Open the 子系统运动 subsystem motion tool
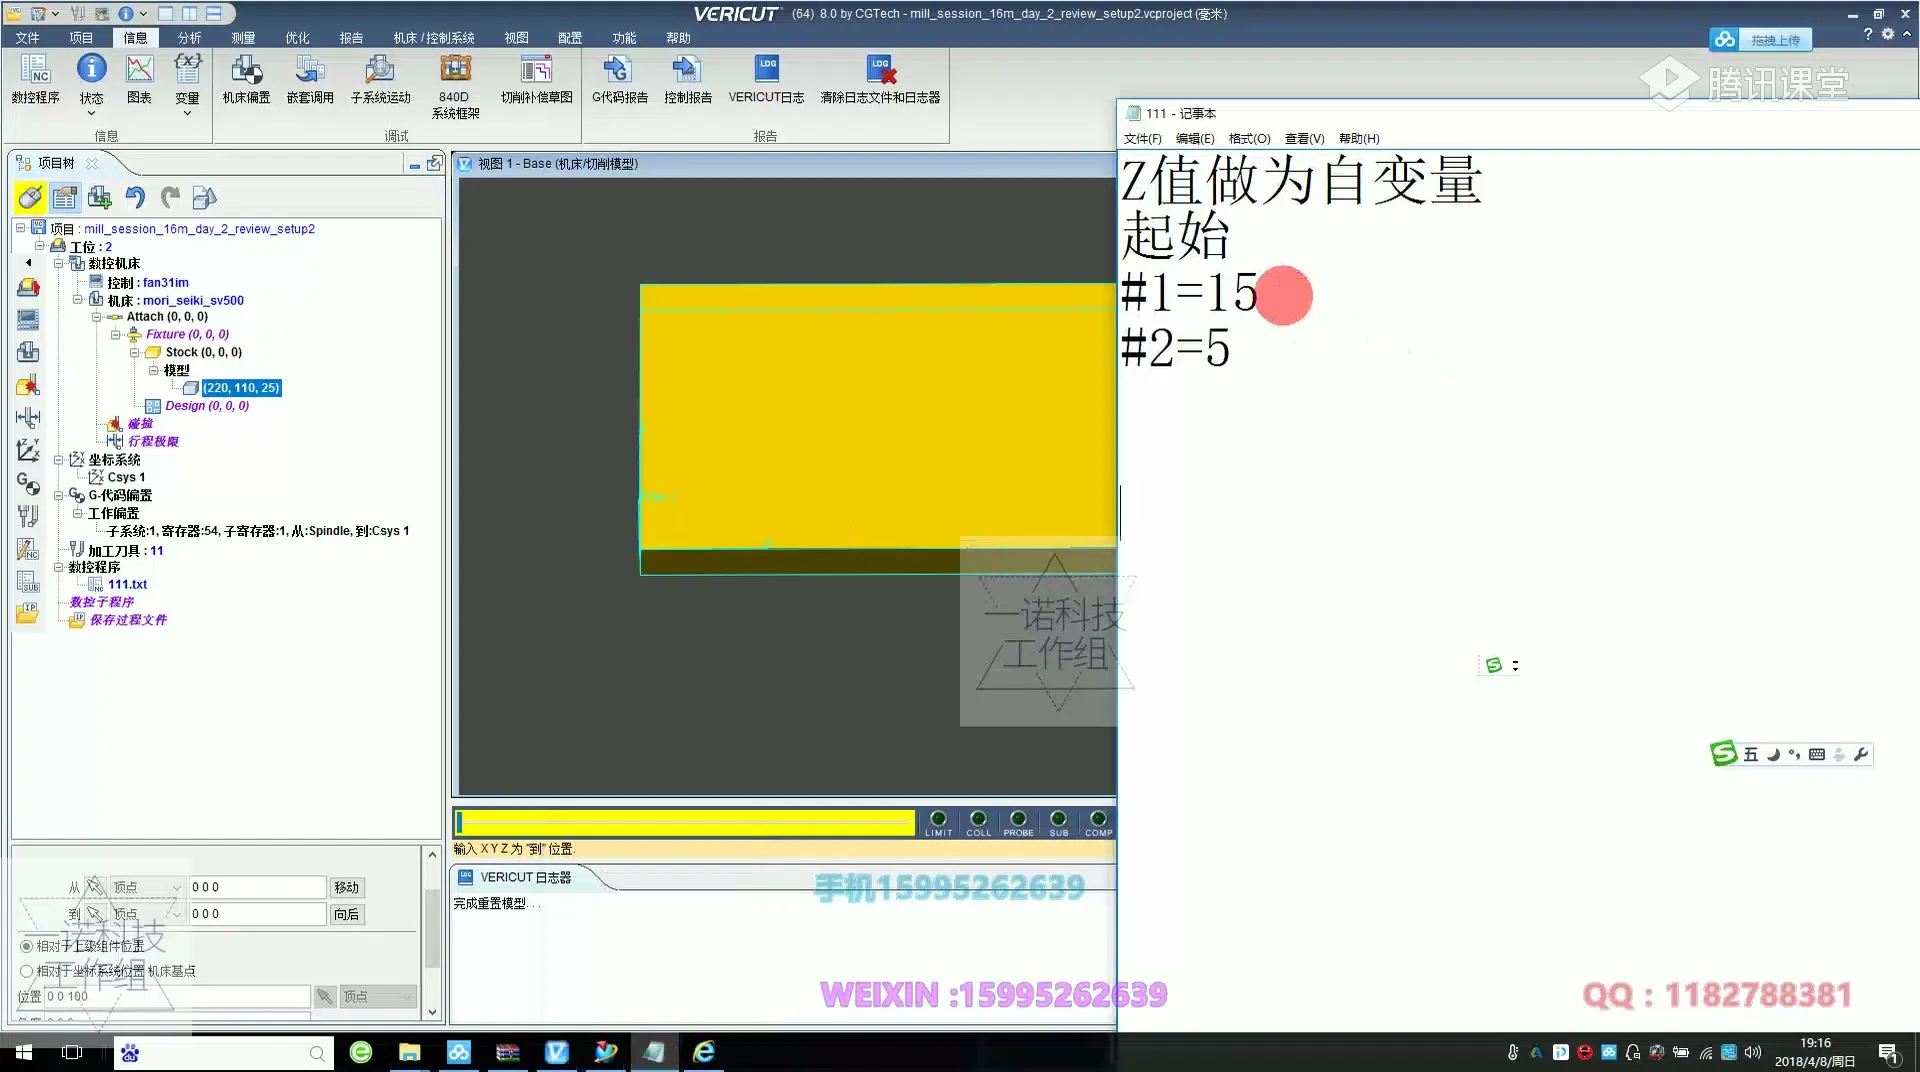Image resolution: width=1920 pixels, height=1072 pixels. [379, 80]
